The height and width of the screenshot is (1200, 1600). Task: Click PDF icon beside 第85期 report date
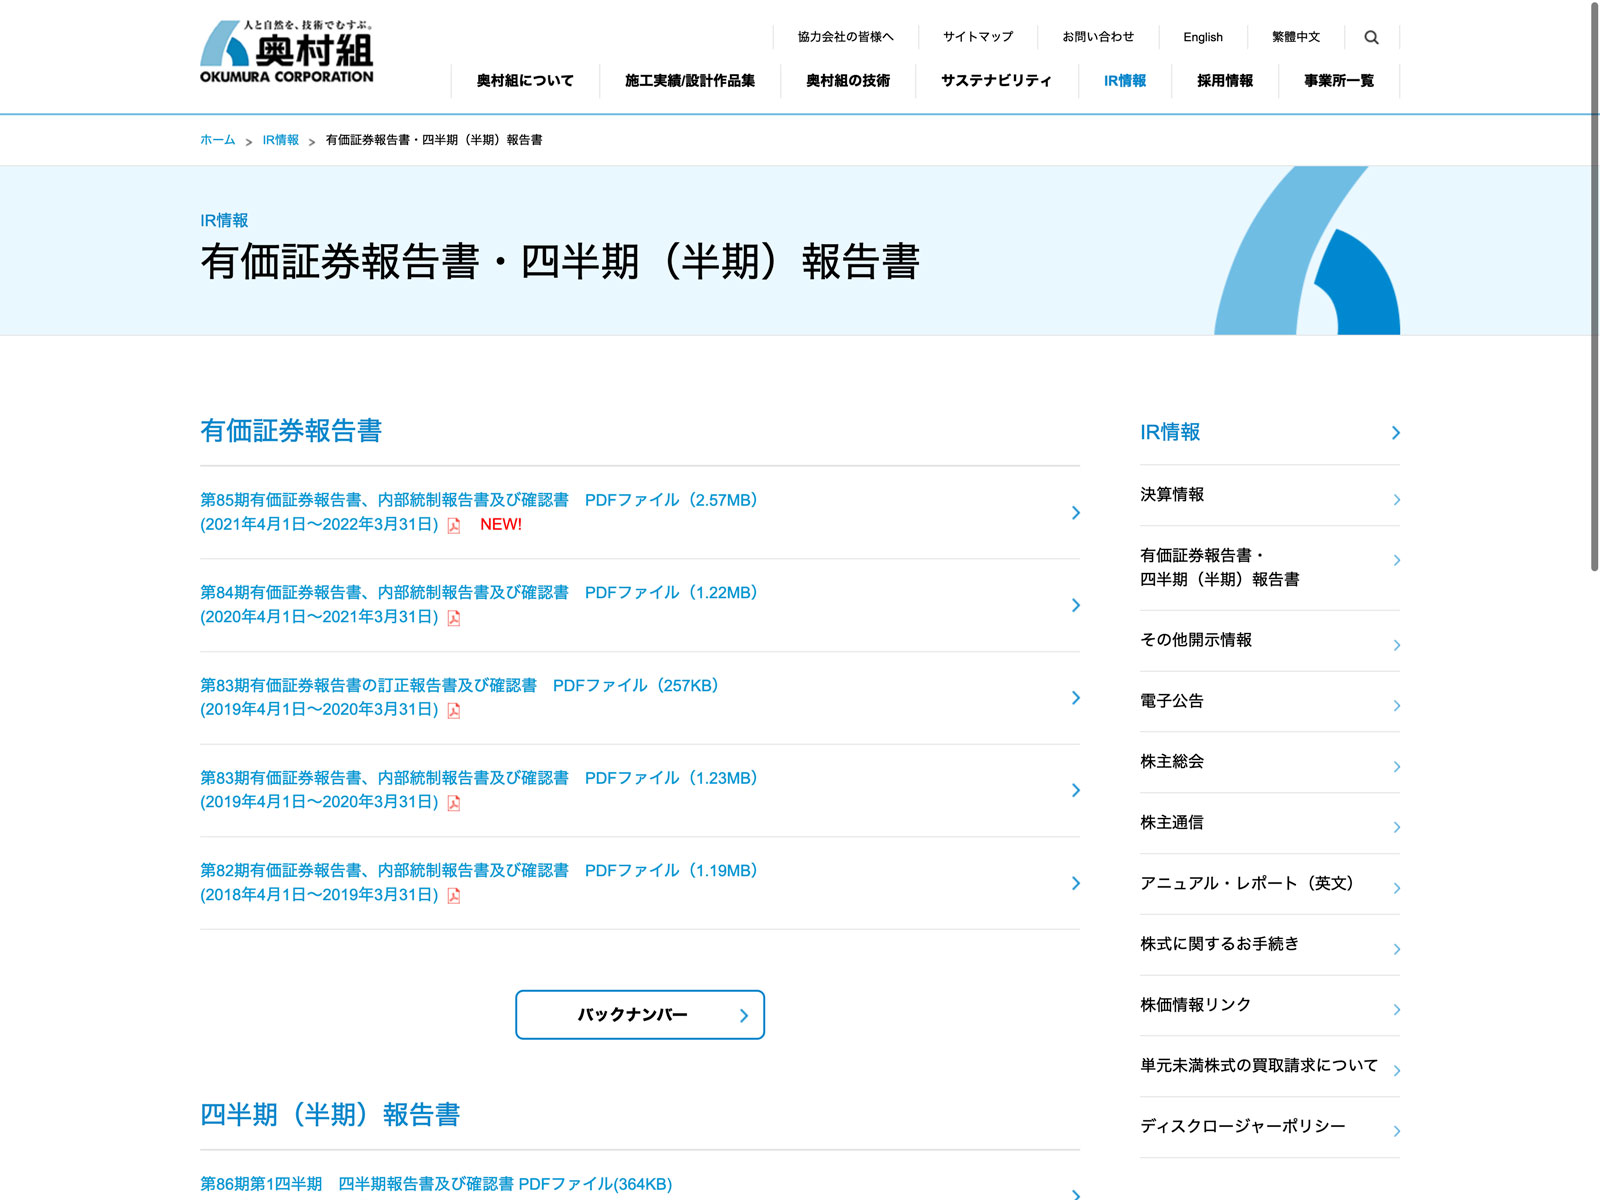click(454, 526)
